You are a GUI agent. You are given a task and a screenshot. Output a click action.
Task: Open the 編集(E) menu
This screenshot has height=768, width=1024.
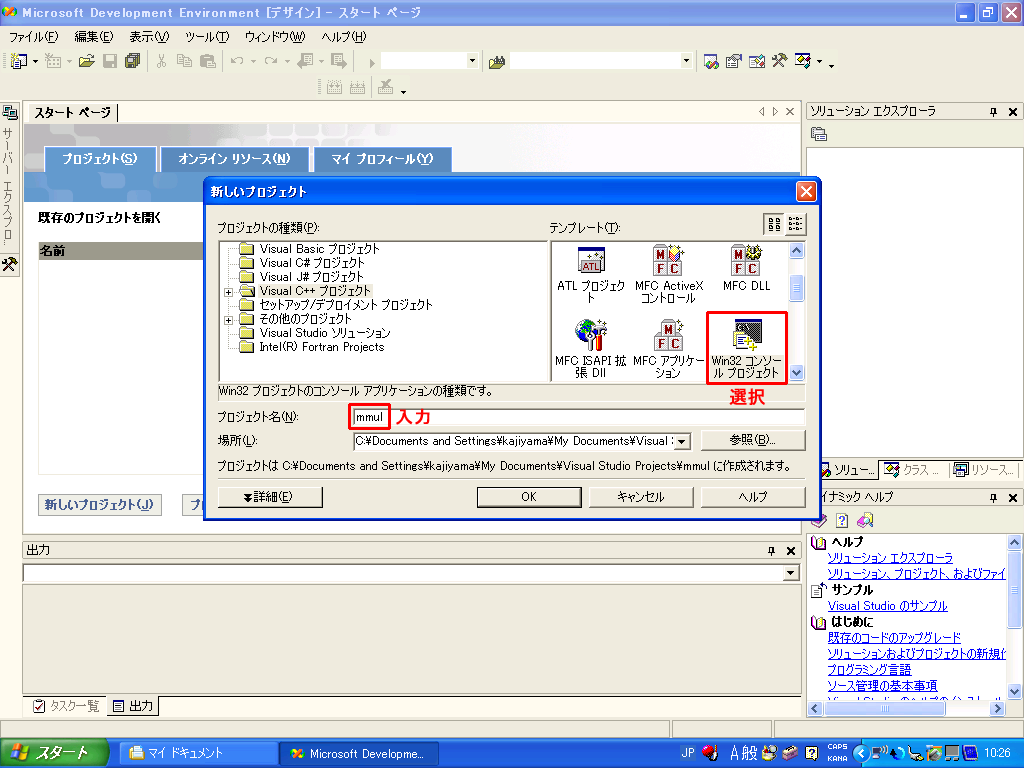[x=93, y=37]
